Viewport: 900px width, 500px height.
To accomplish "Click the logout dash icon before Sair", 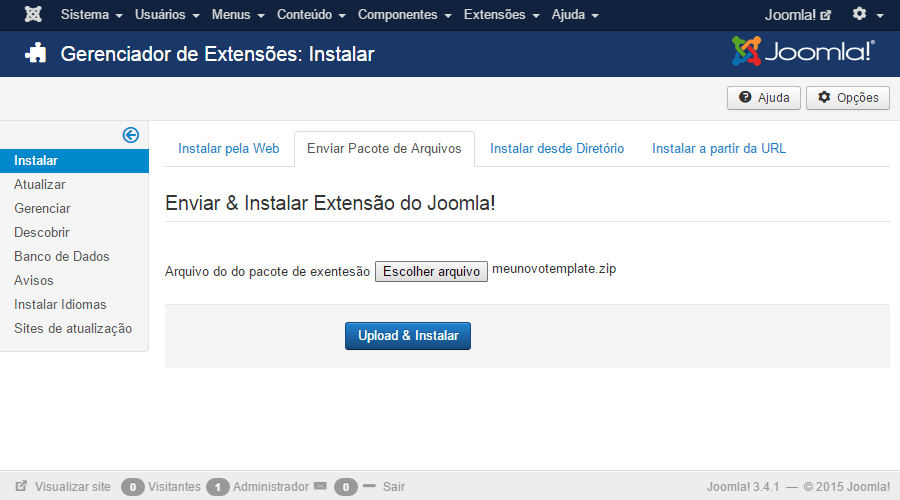I will [369, 486].
